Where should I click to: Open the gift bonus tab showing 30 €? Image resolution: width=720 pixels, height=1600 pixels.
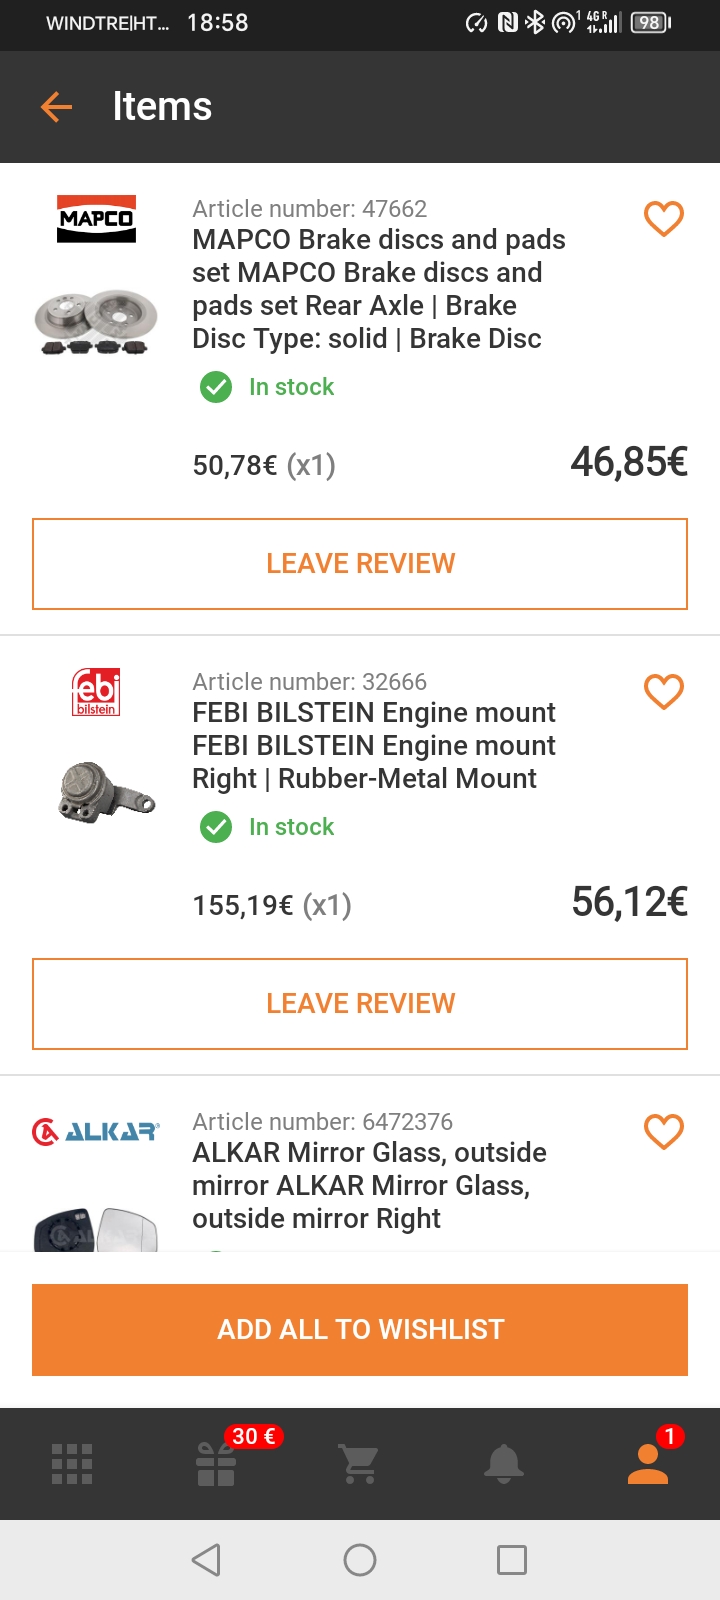[217, 1464]
